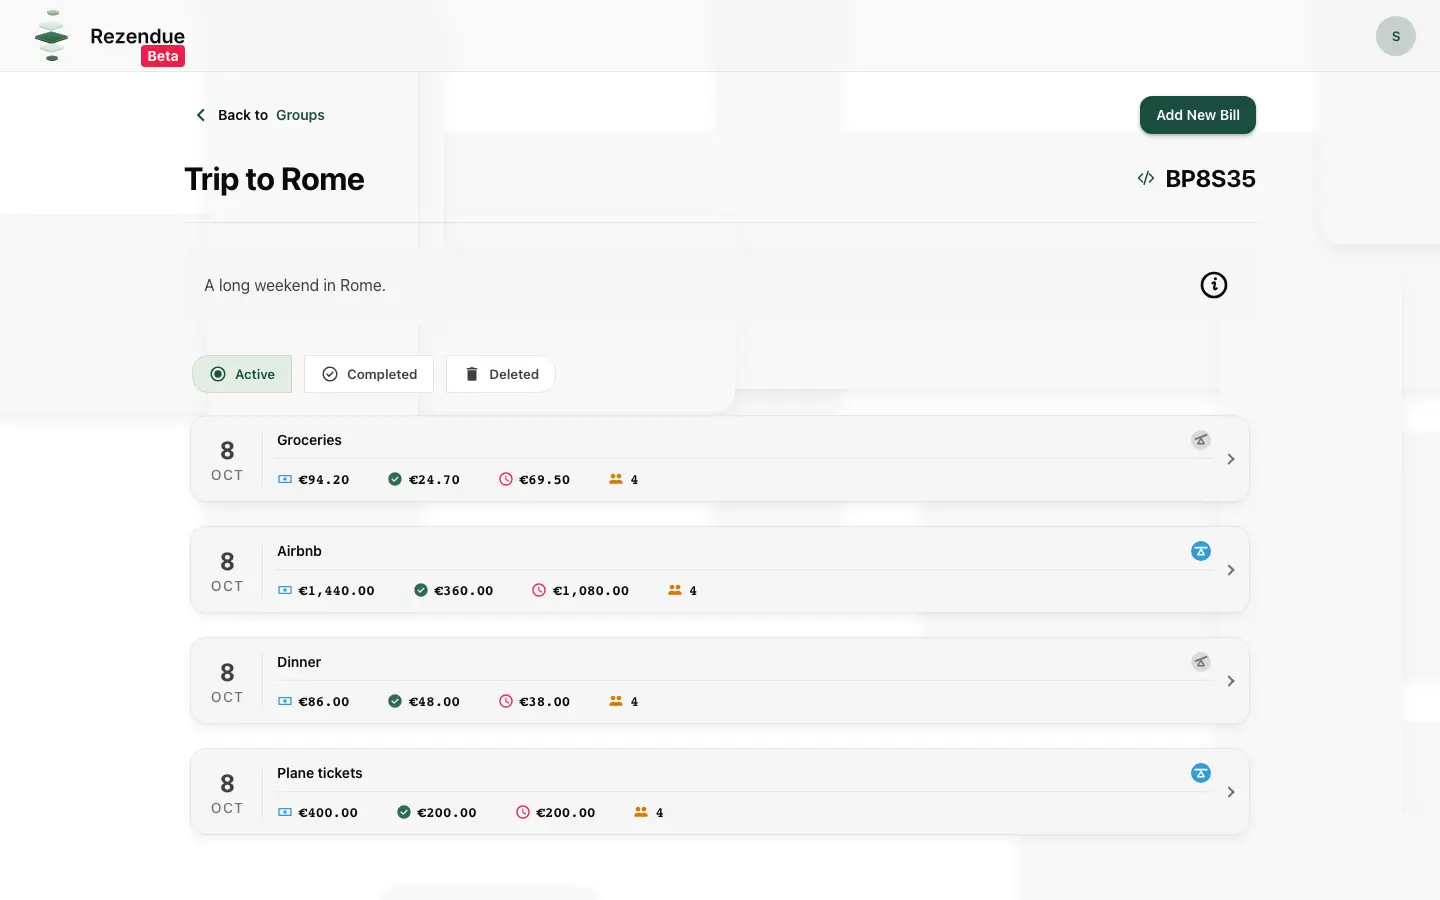The width and height of the screenshot is (1440, 900).
Task: Click the €94.20 total on Groceries
Action: 324,480
